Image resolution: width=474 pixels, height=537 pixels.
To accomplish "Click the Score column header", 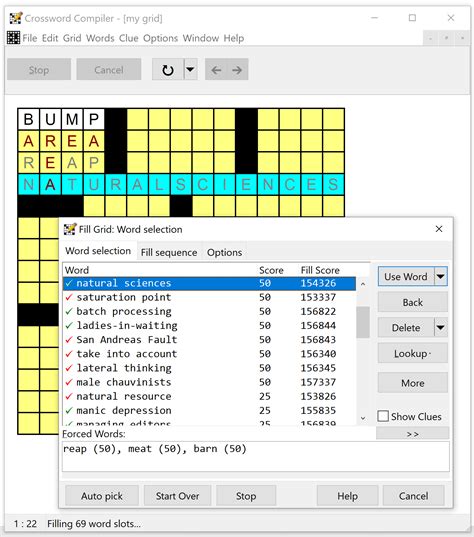I will (271, 270).
